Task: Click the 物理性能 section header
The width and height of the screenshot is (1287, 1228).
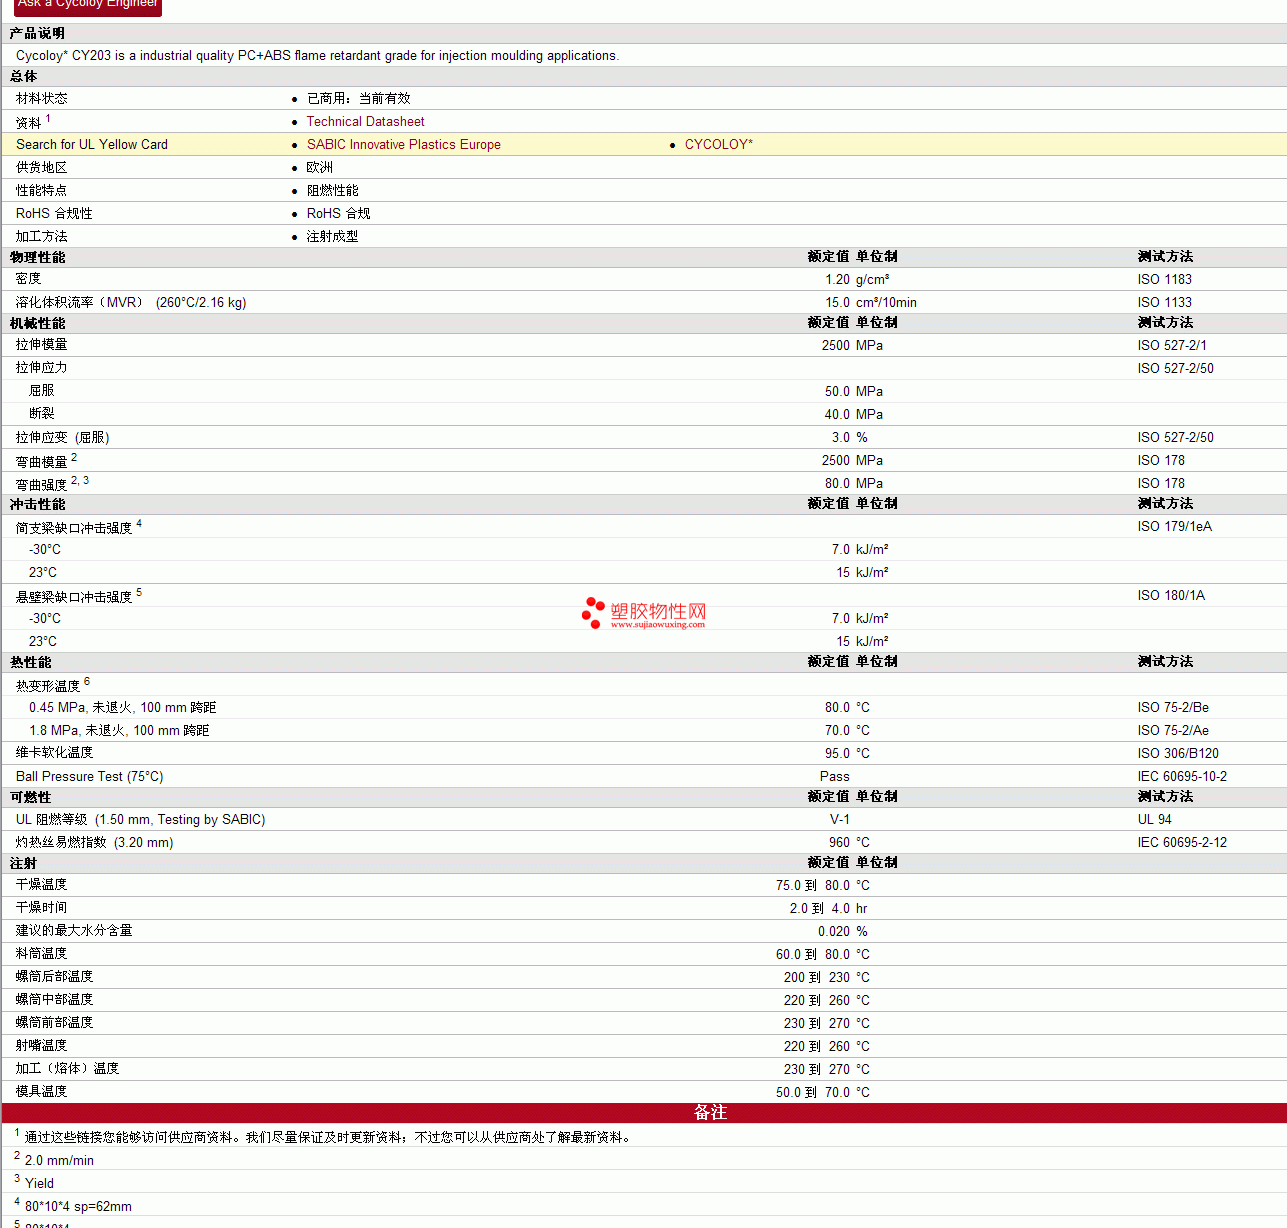Action: point(37,257)
